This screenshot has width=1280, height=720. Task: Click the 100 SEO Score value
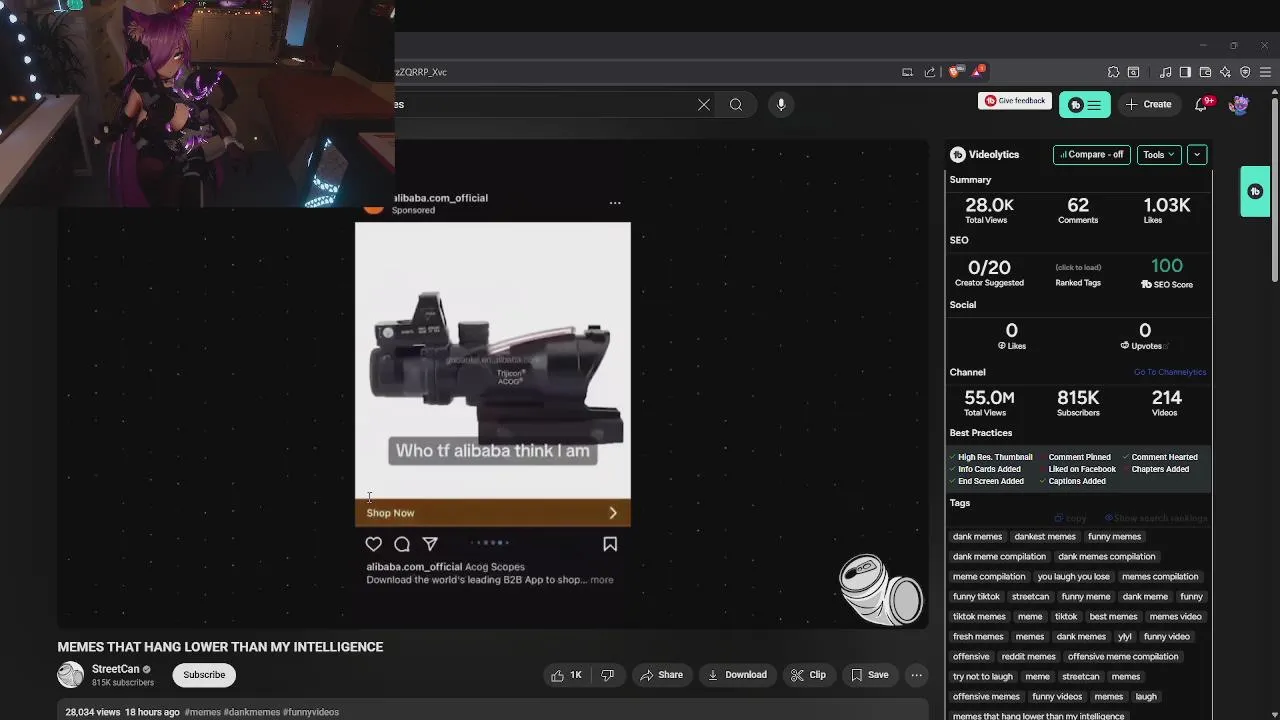(x=1167, y=266)
